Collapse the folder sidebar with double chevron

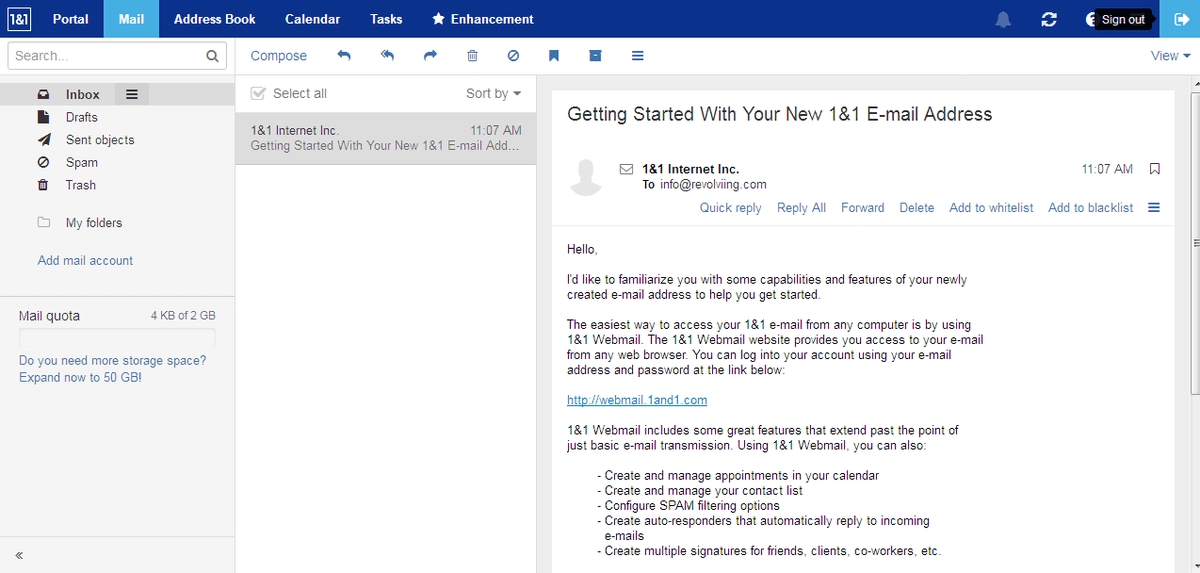(19, 555)
